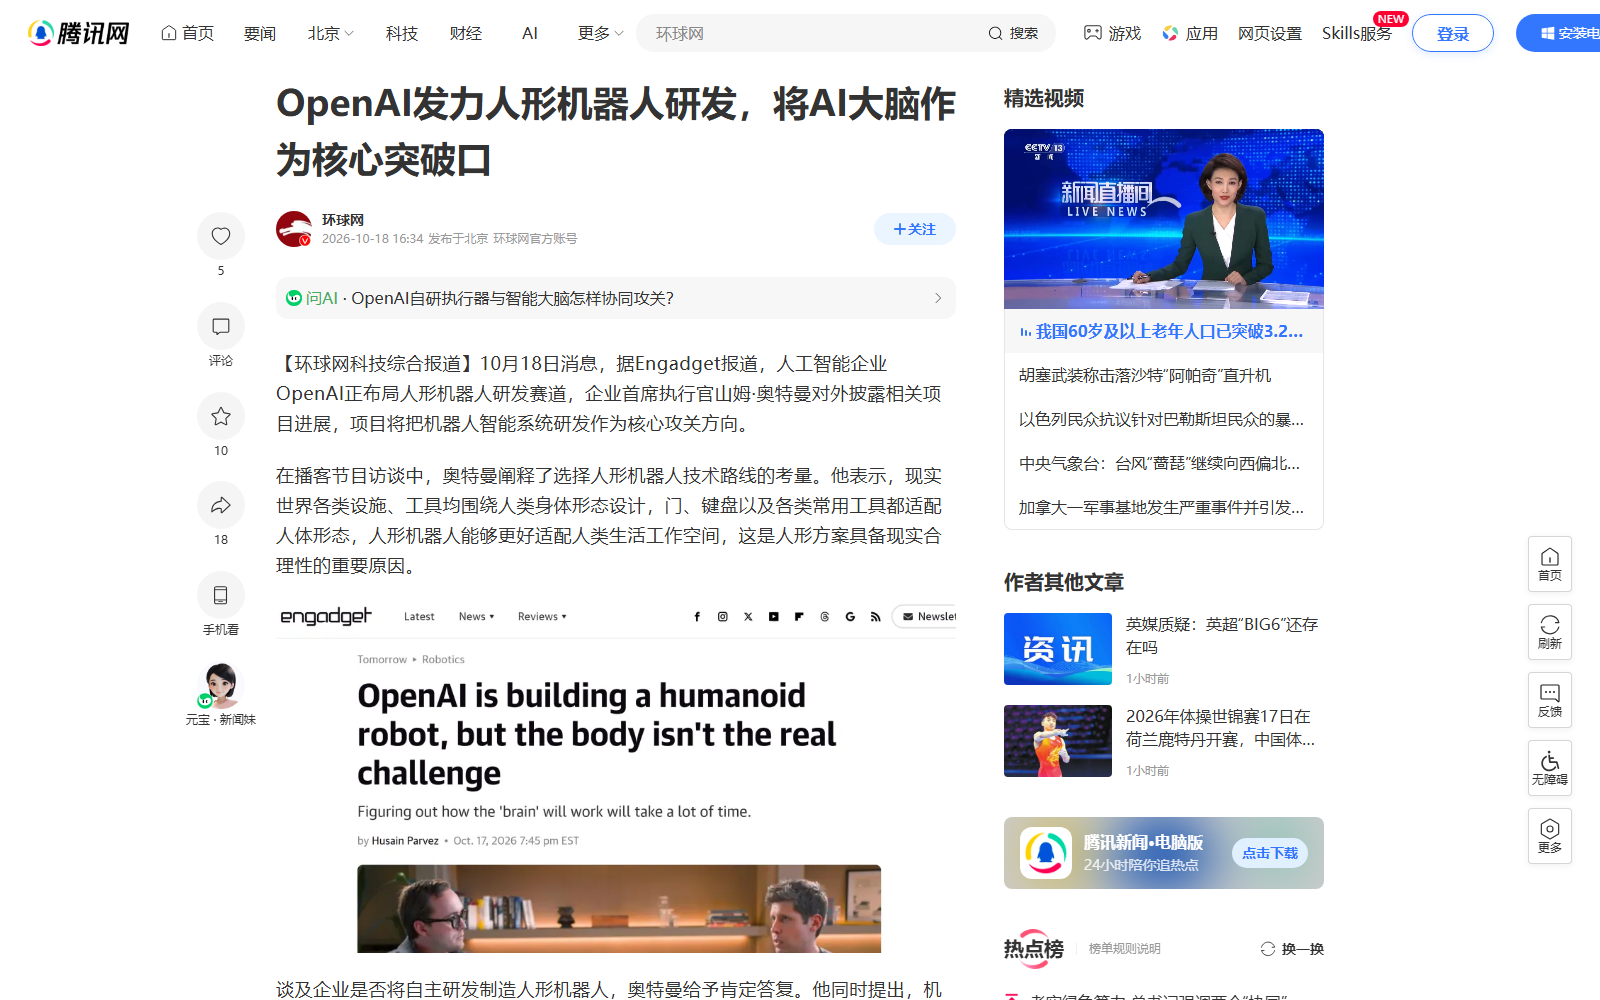
Task: Open the 首页 nav item
Action: pyautogui.click(x=187, y=33)
